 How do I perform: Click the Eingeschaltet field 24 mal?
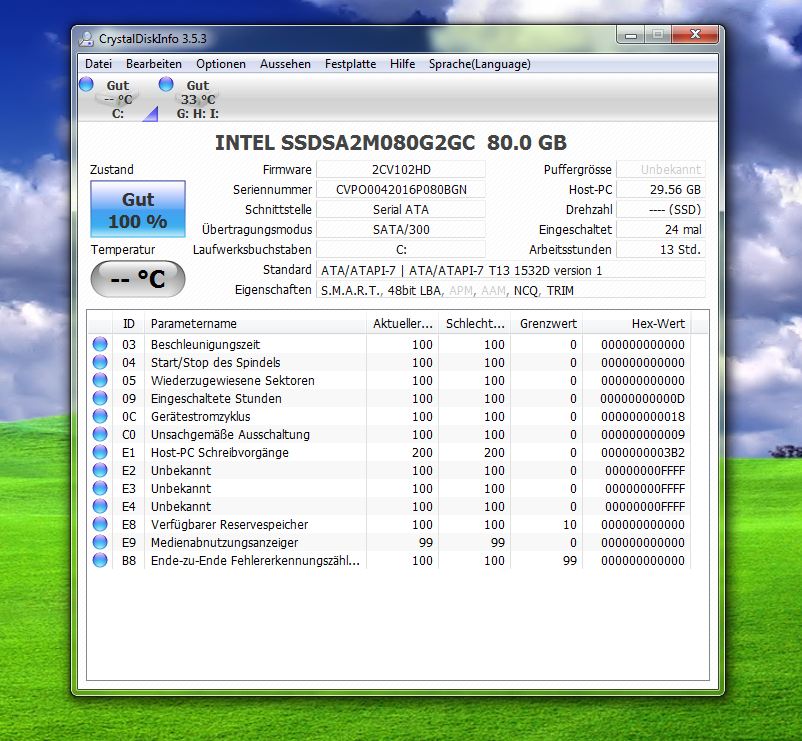(x=661, y=229)
